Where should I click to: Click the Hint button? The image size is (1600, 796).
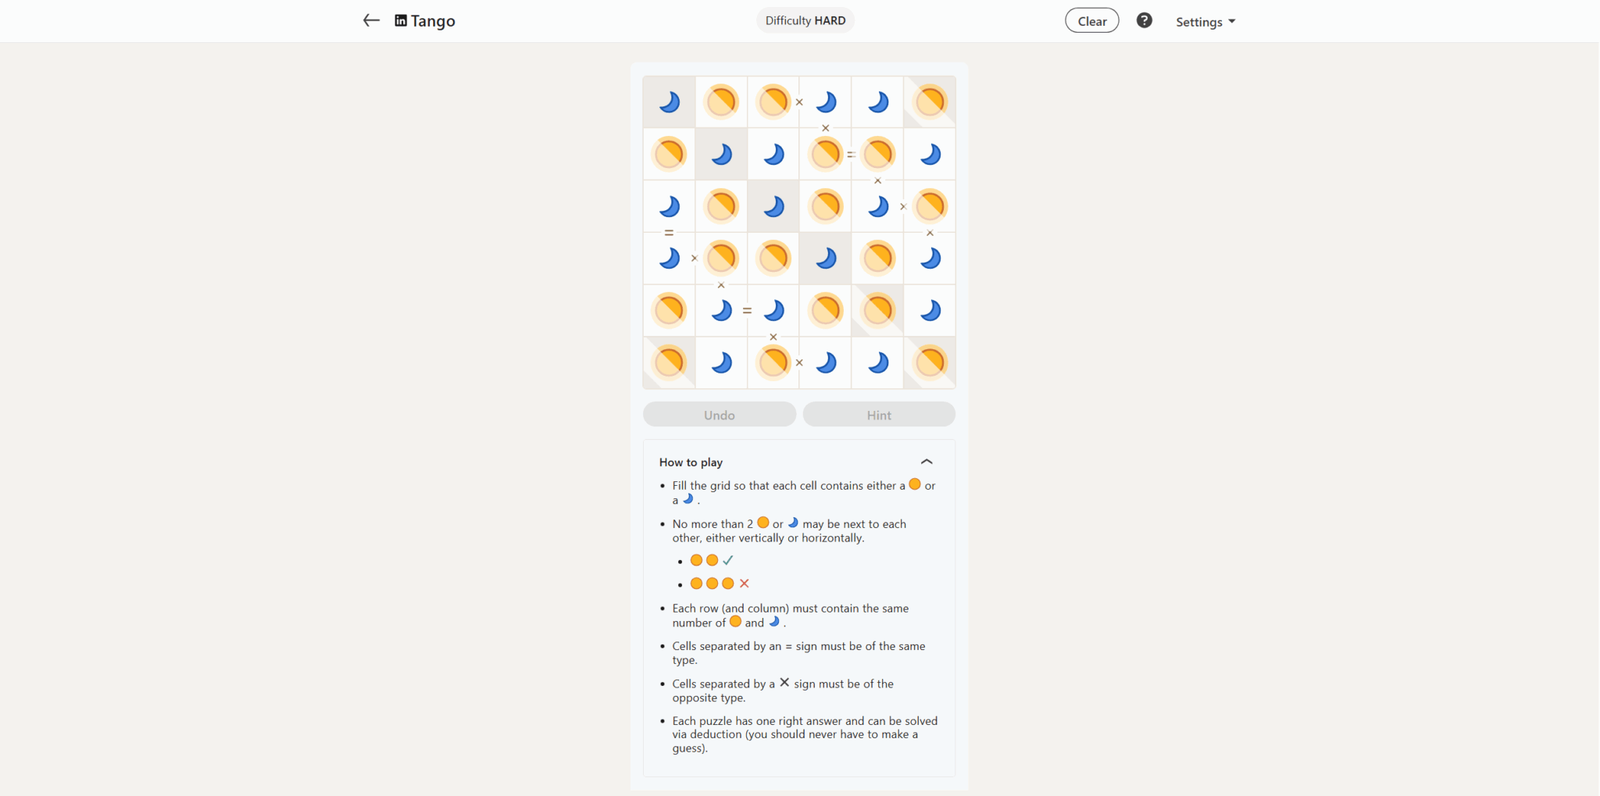click(879, 415)
